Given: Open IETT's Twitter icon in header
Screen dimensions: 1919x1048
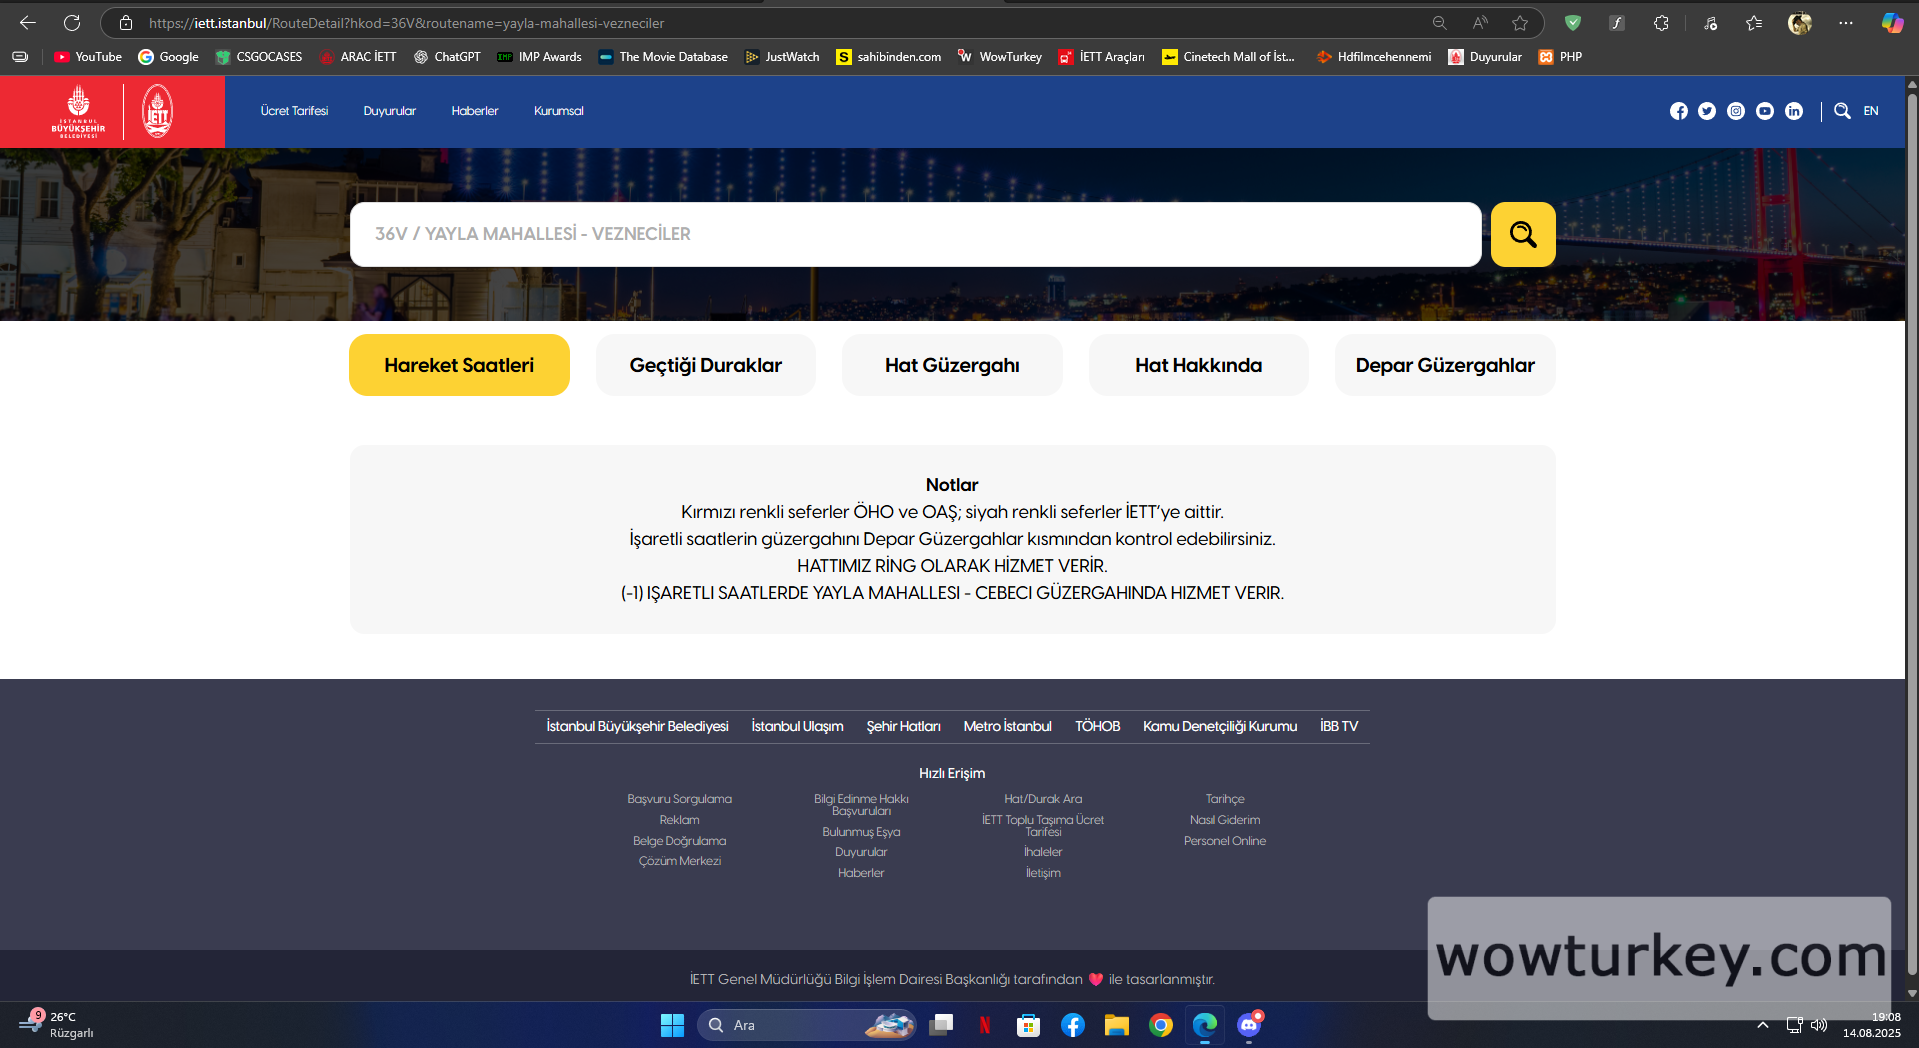Looking at the screenshot, I should tap(1707, 111).
